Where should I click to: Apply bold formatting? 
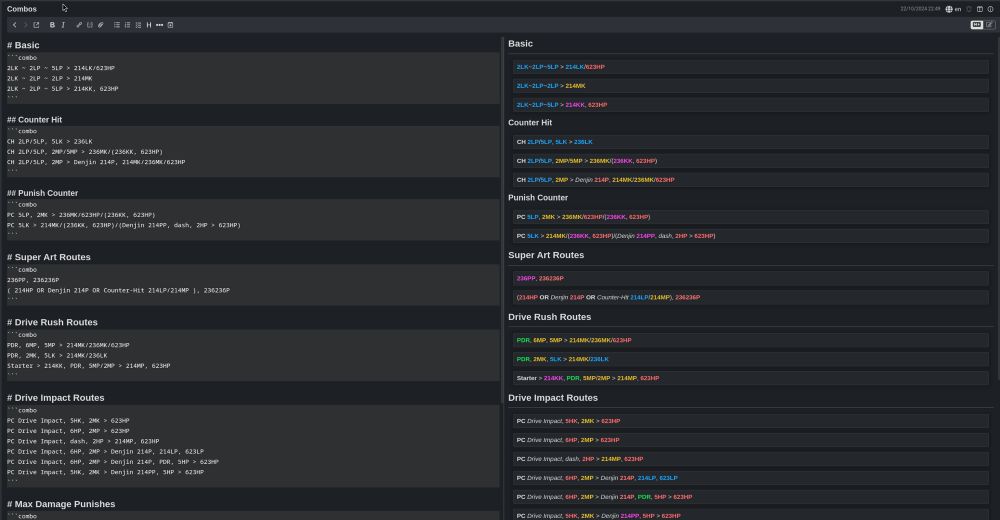point(52,25)
